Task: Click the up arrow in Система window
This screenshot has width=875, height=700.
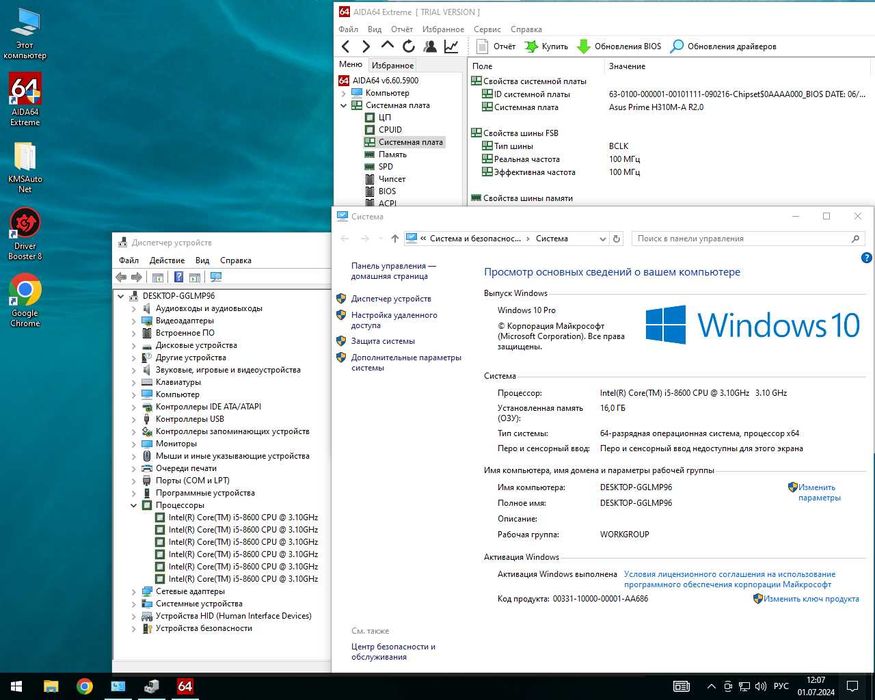Action: pos(395,239)
